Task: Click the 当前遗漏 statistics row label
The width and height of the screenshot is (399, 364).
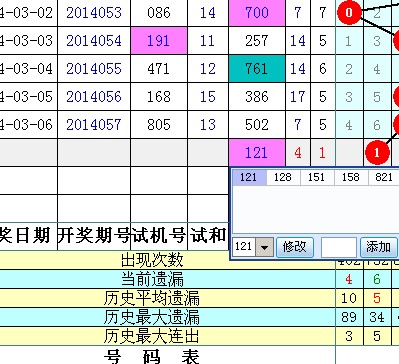Action: tap(152, 279)
